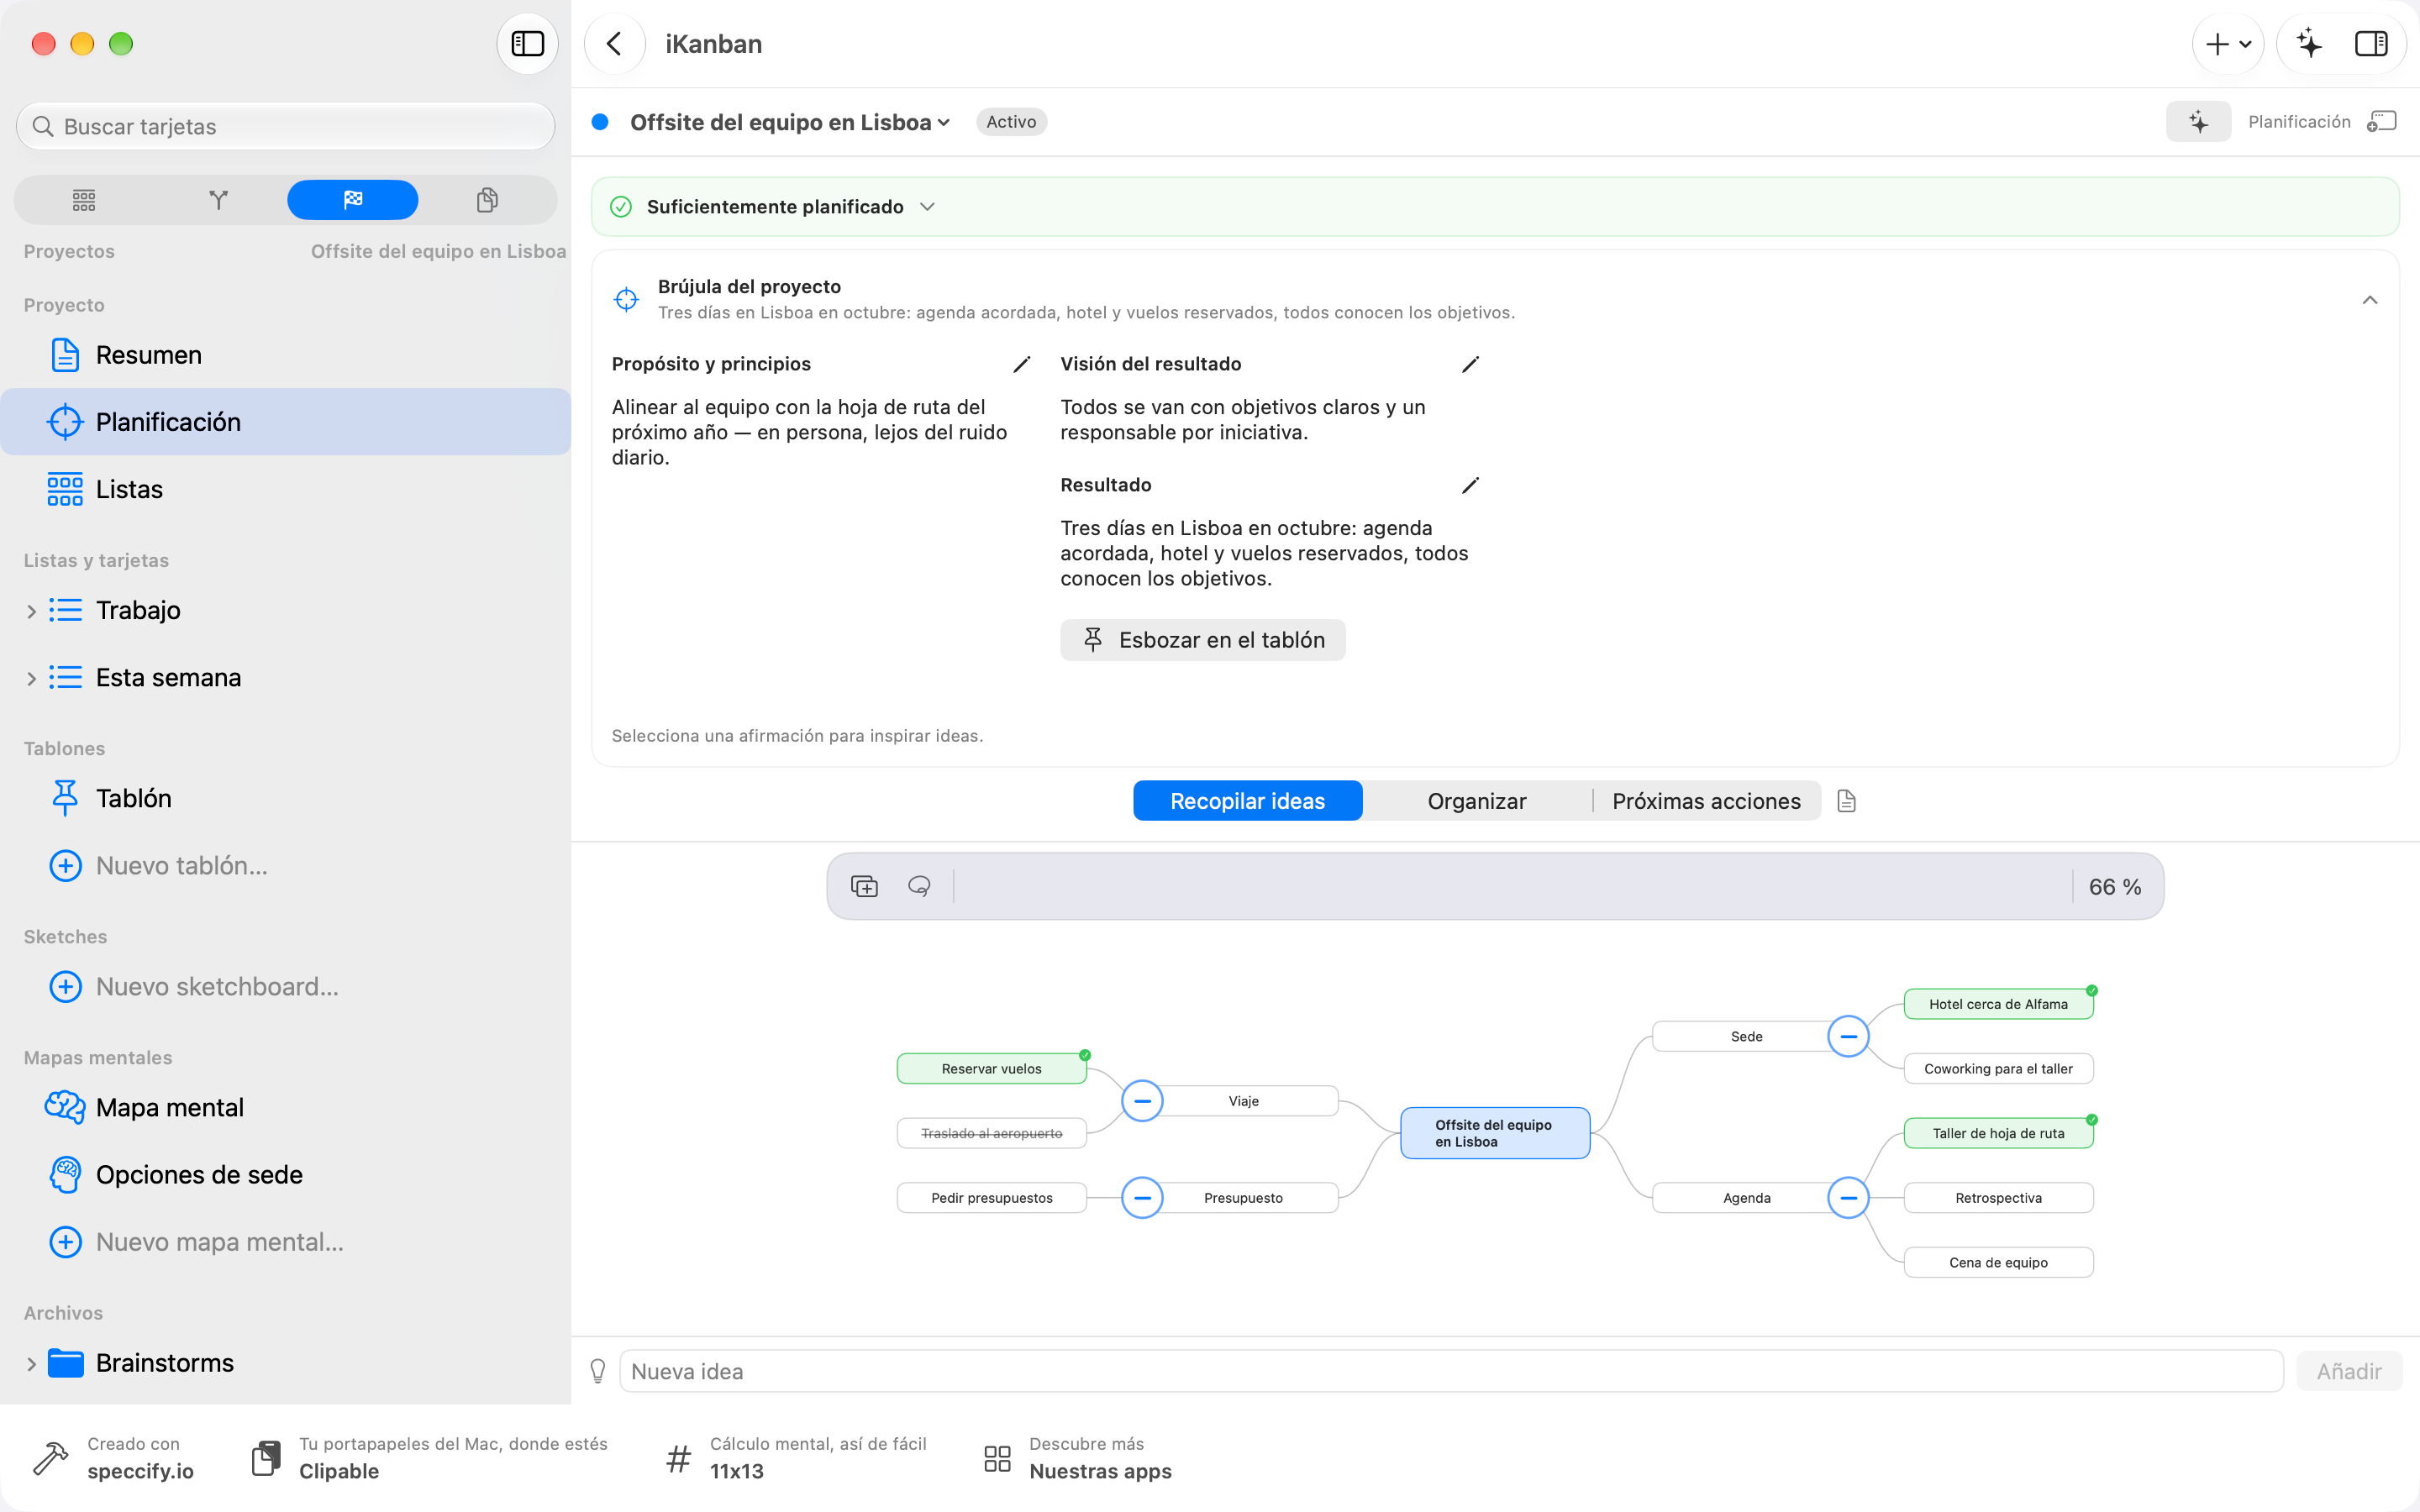Switch to the Próximas acciones tab

pyautogui.click(x=1706, y=801)
